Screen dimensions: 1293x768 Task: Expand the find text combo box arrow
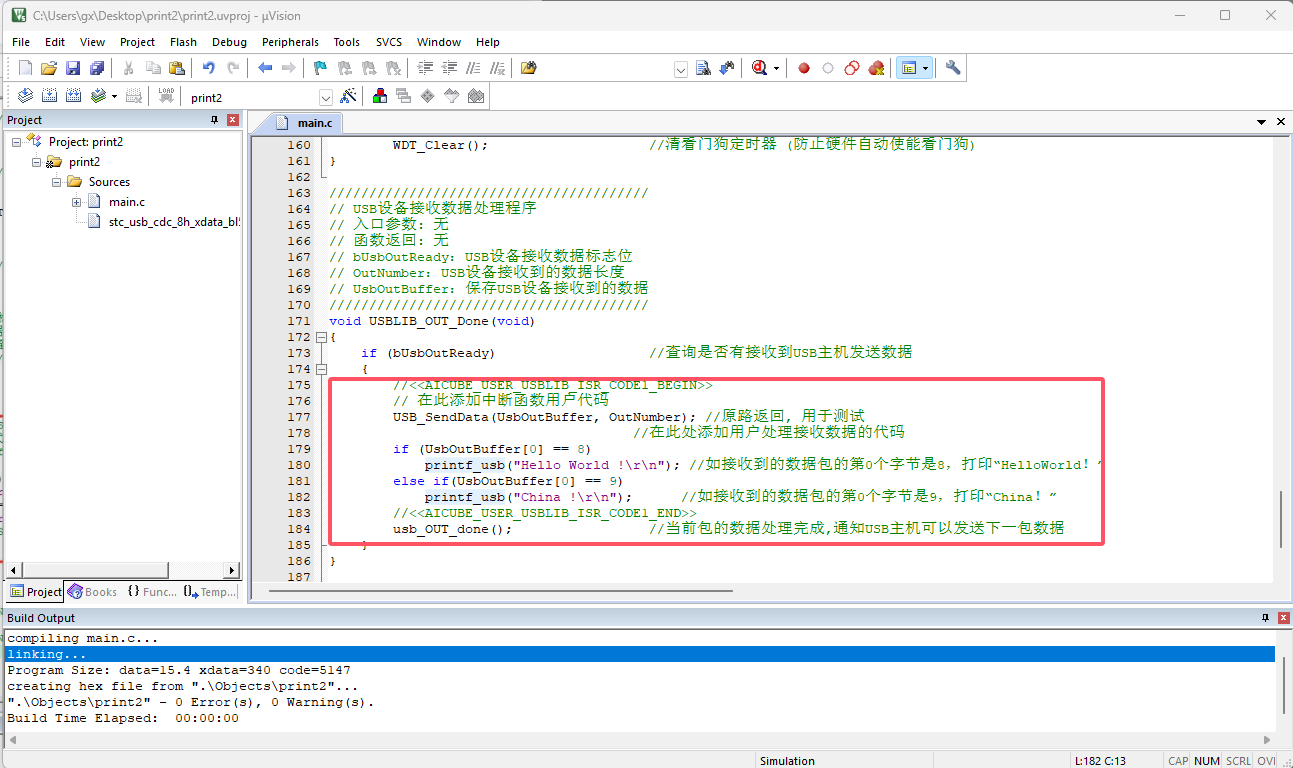(x=681, y=69)
